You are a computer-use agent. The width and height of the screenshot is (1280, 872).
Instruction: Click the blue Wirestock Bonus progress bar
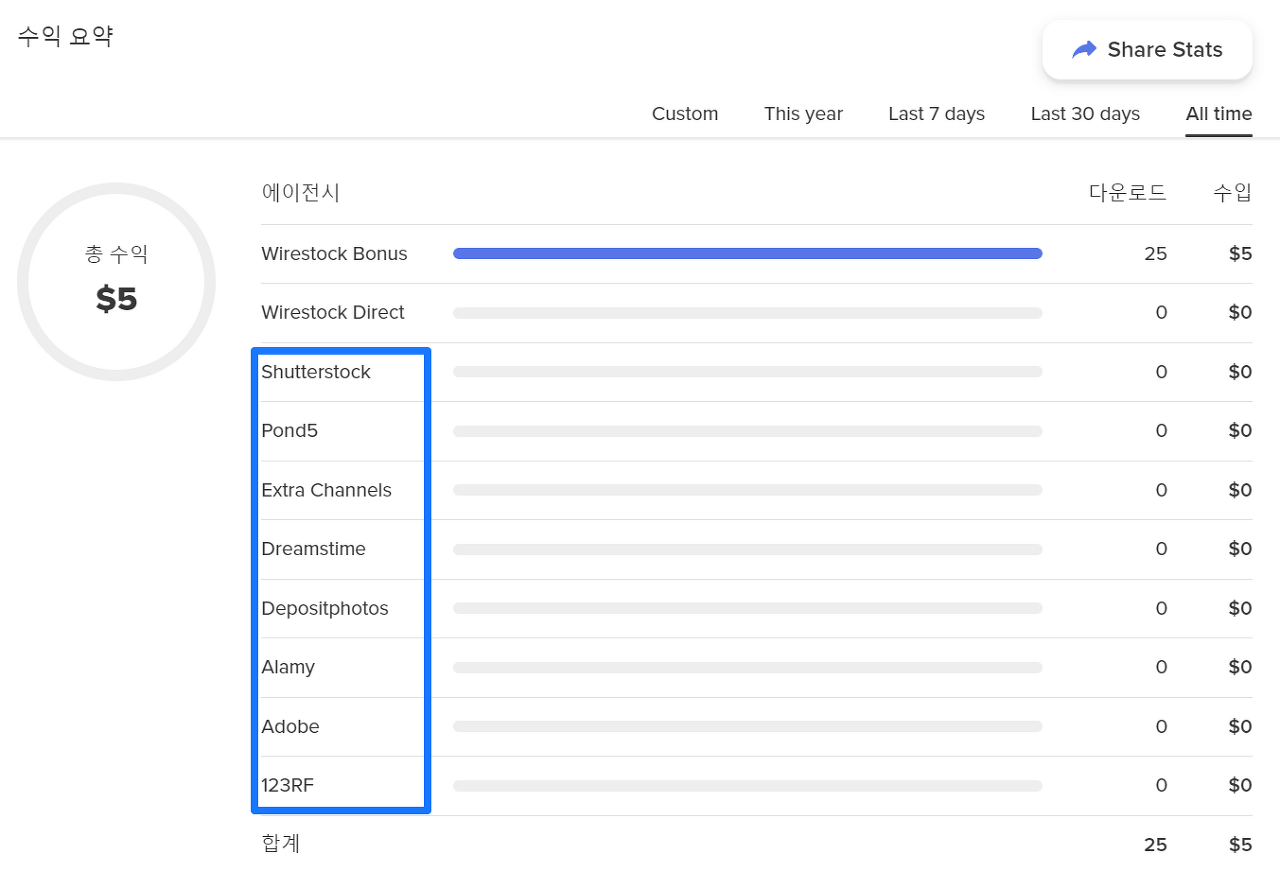pos(748,254)
